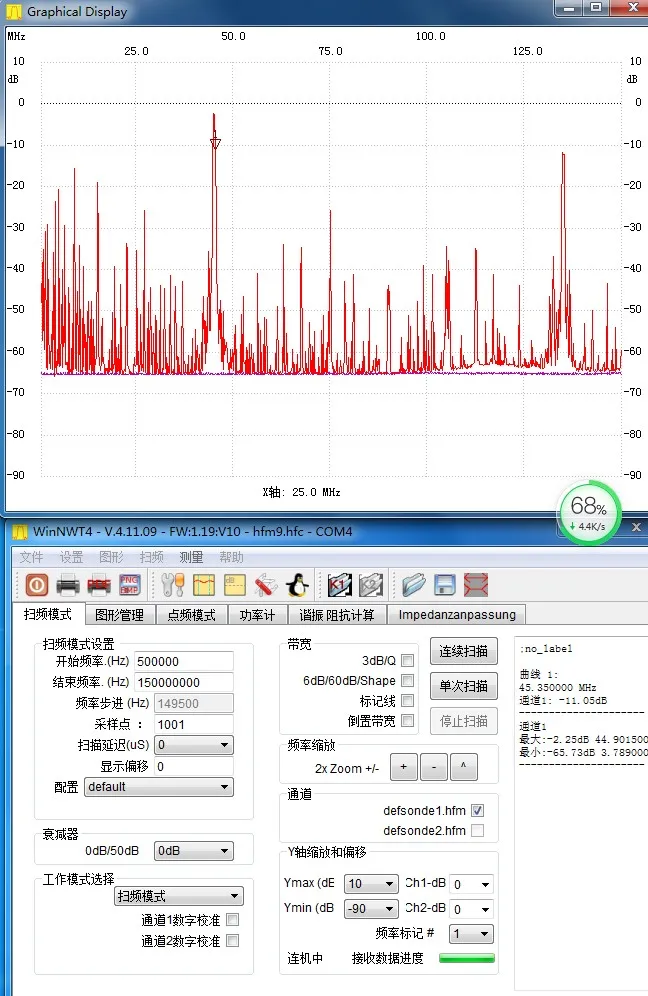Click the red PDF print icon
Image resolution: width=648 pixels, height=996 pixels.
point(98,585)
